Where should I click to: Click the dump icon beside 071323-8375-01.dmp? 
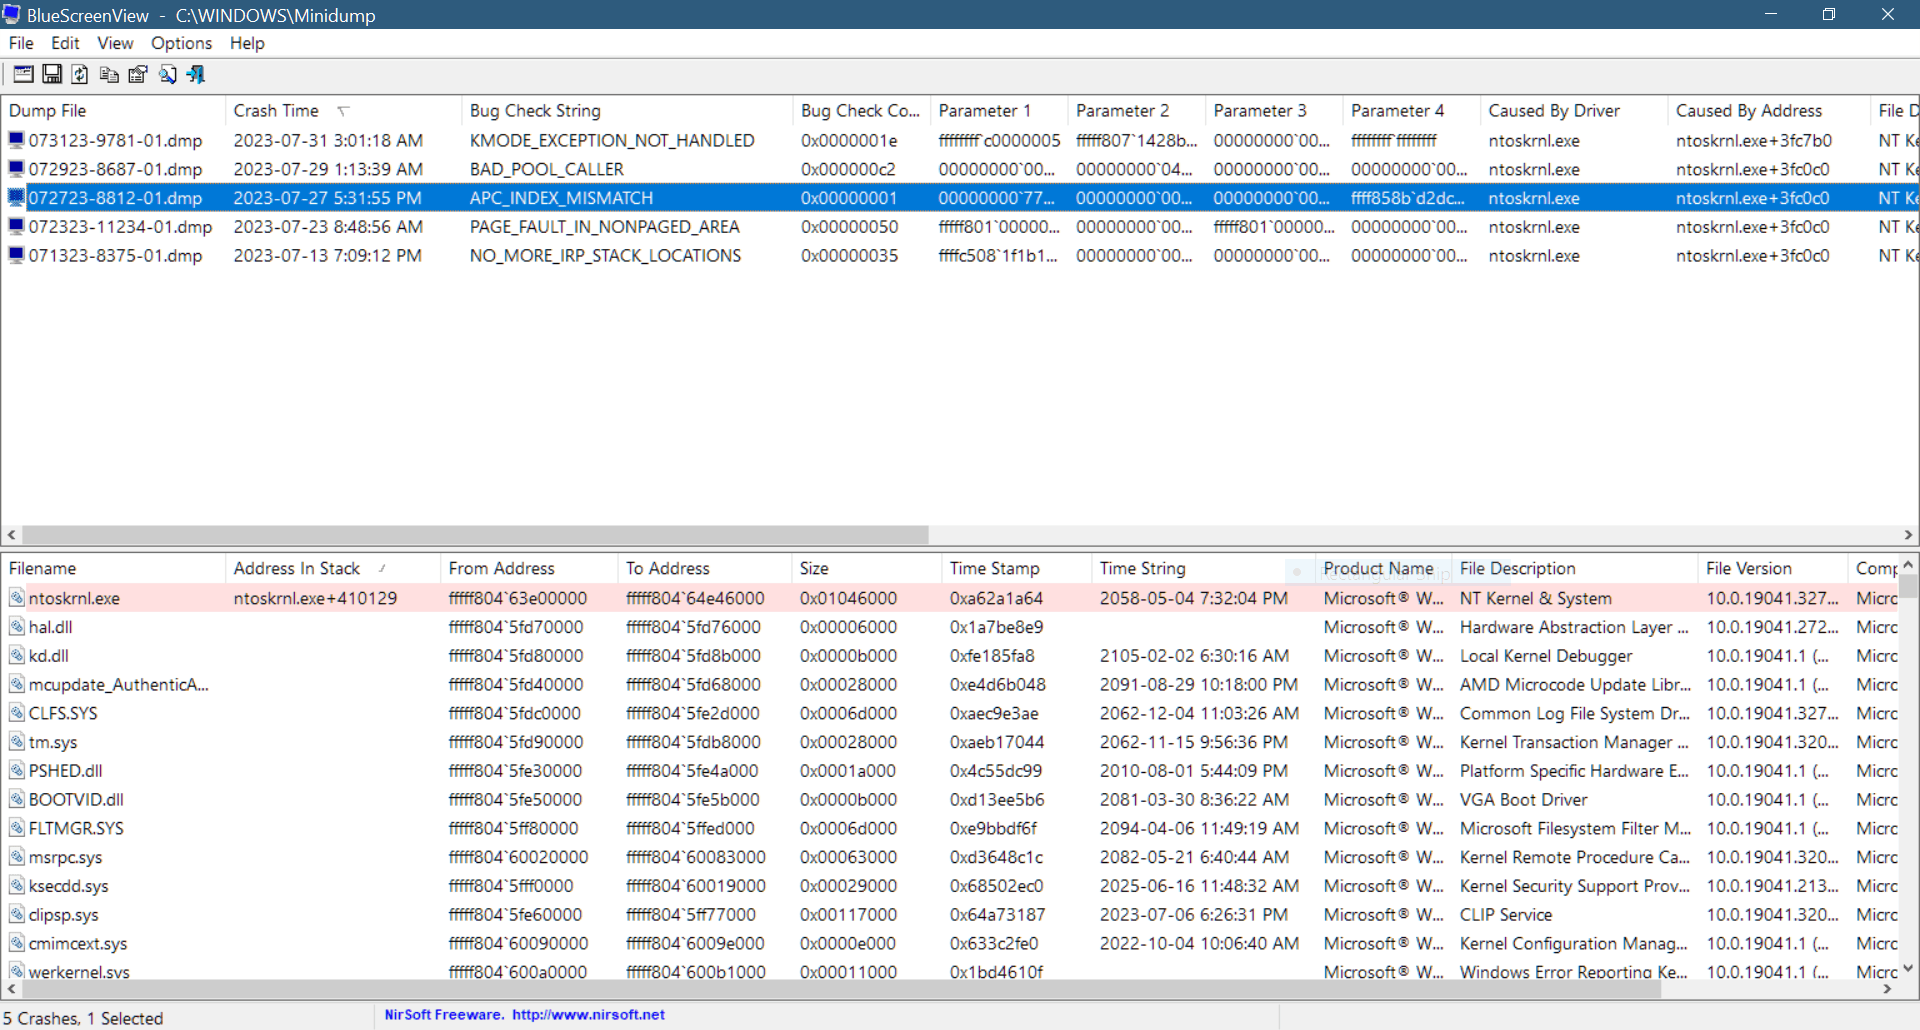tap(14, 255)
